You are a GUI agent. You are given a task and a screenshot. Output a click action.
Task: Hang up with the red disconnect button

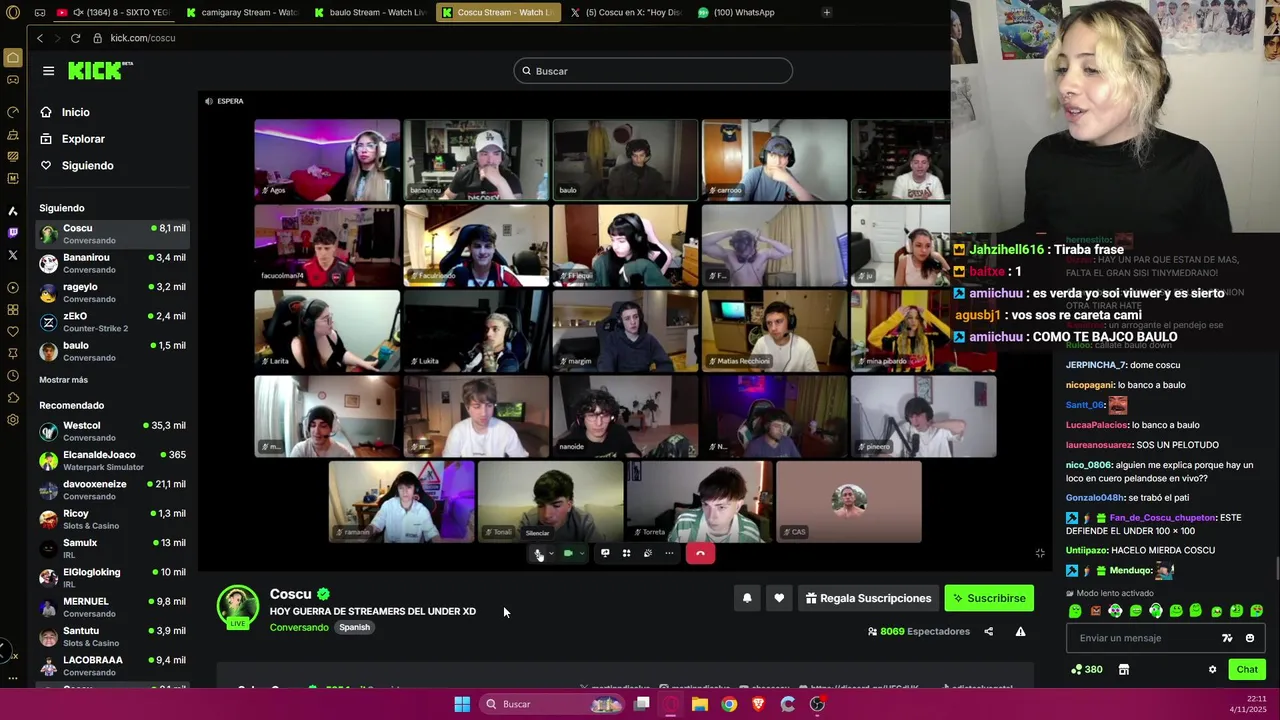click(x=700, y=553)
